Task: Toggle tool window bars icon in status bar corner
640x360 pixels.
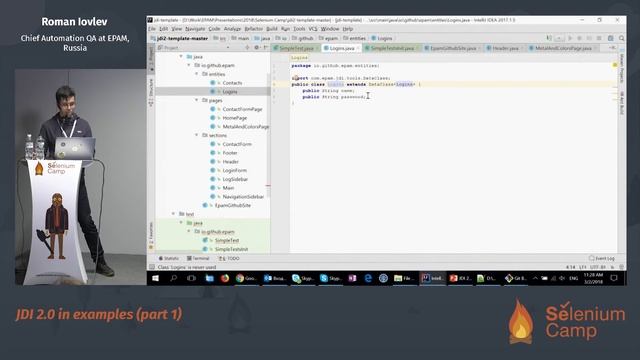Action: [x=152, y=267]
